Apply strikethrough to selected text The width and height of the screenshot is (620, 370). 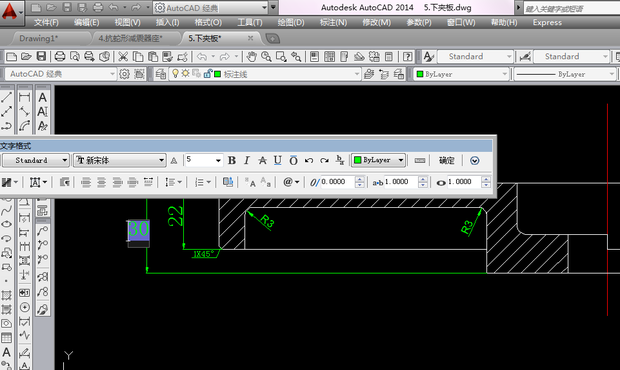pyautogui.click(x=262, y=160)
